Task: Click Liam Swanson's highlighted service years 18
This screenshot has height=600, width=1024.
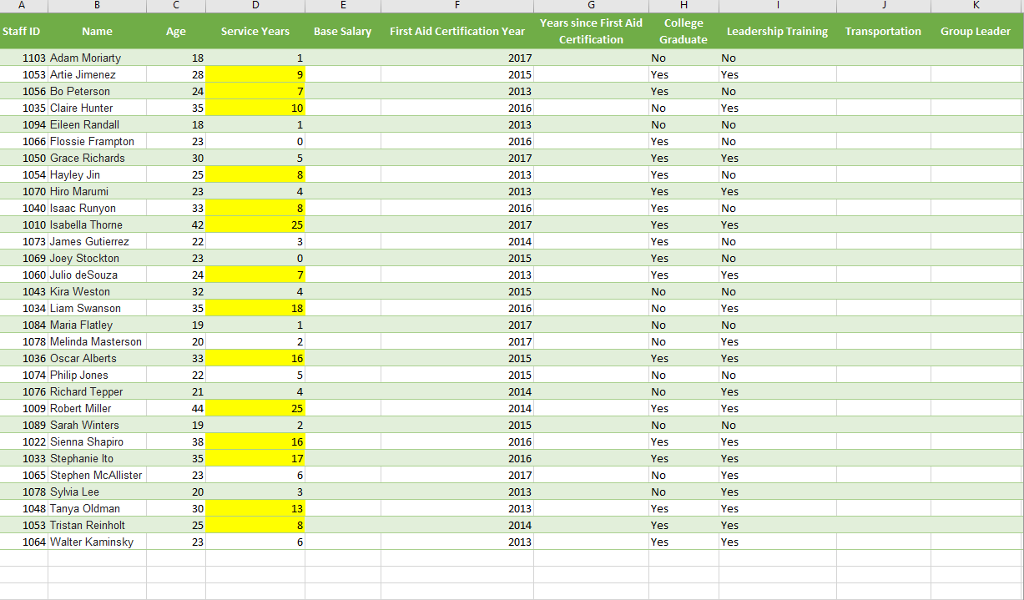Action: (x=255, y=308)
